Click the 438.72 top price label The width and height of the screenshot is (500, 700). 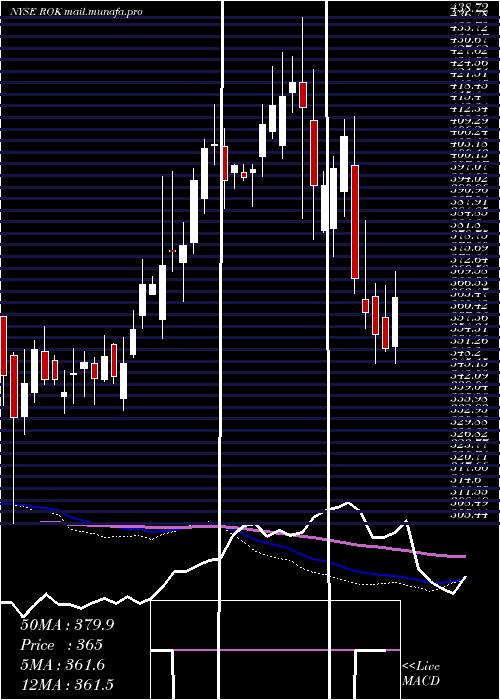tap(469, 7)
